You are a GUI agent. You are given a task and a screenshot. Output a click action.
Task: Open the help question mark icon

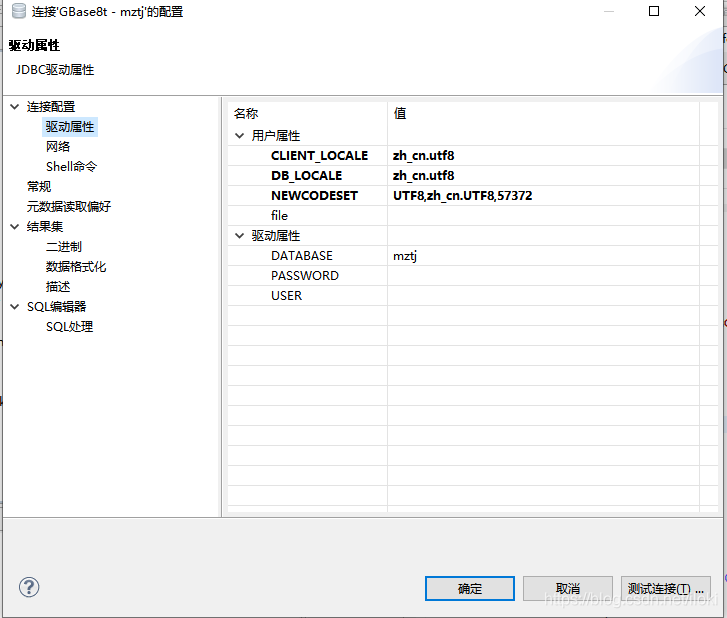tap(29, 587)
